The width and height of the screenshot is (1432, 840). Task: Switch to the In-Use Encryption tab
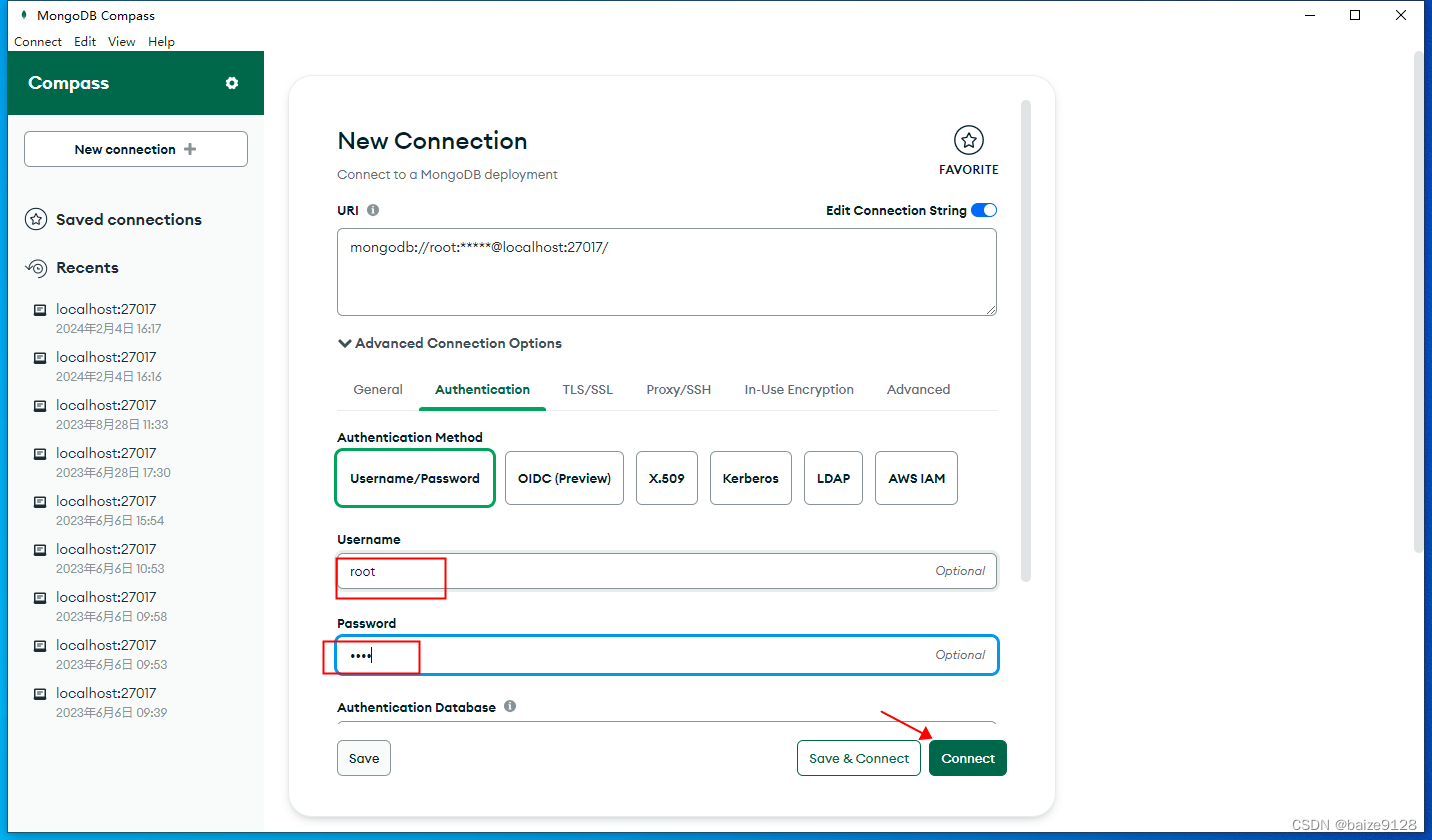point(799,390)
